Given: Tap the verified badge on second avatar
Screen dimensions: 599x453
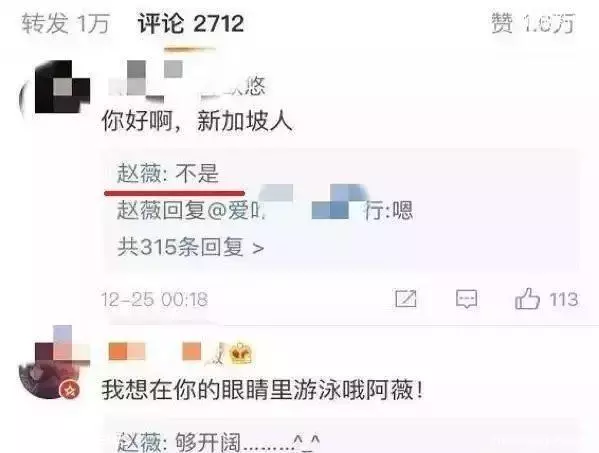Looking at the screenshot, I should [x=70, y=390].
